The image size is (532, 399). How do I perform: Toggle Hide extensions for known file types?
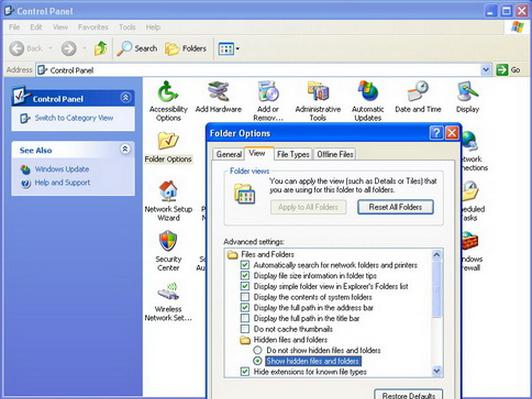(245, 372)
